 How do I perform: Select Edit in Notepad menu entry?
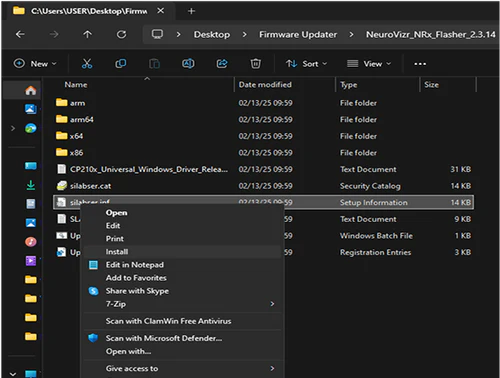tap(182, 265)
